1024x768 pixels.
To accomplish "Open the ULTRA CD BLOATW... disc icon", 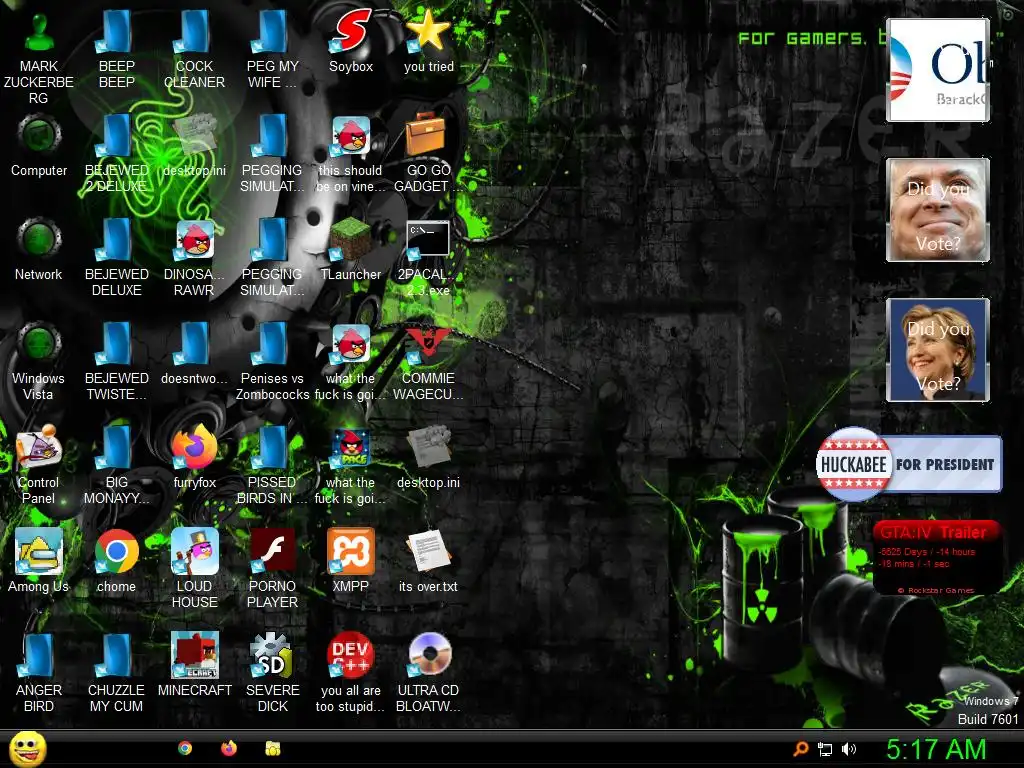I will pos(428,654).
